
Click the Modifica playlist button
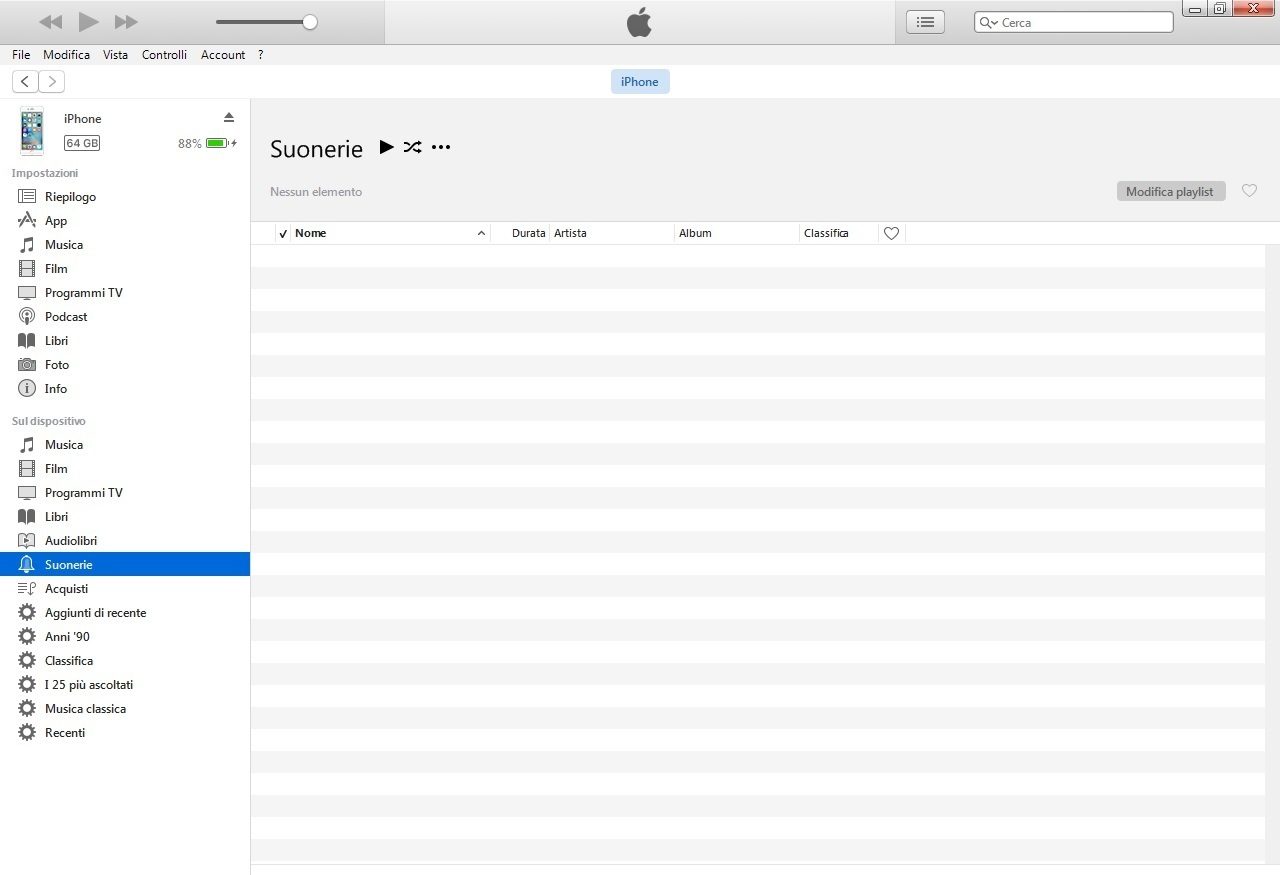coord(1171,191)
